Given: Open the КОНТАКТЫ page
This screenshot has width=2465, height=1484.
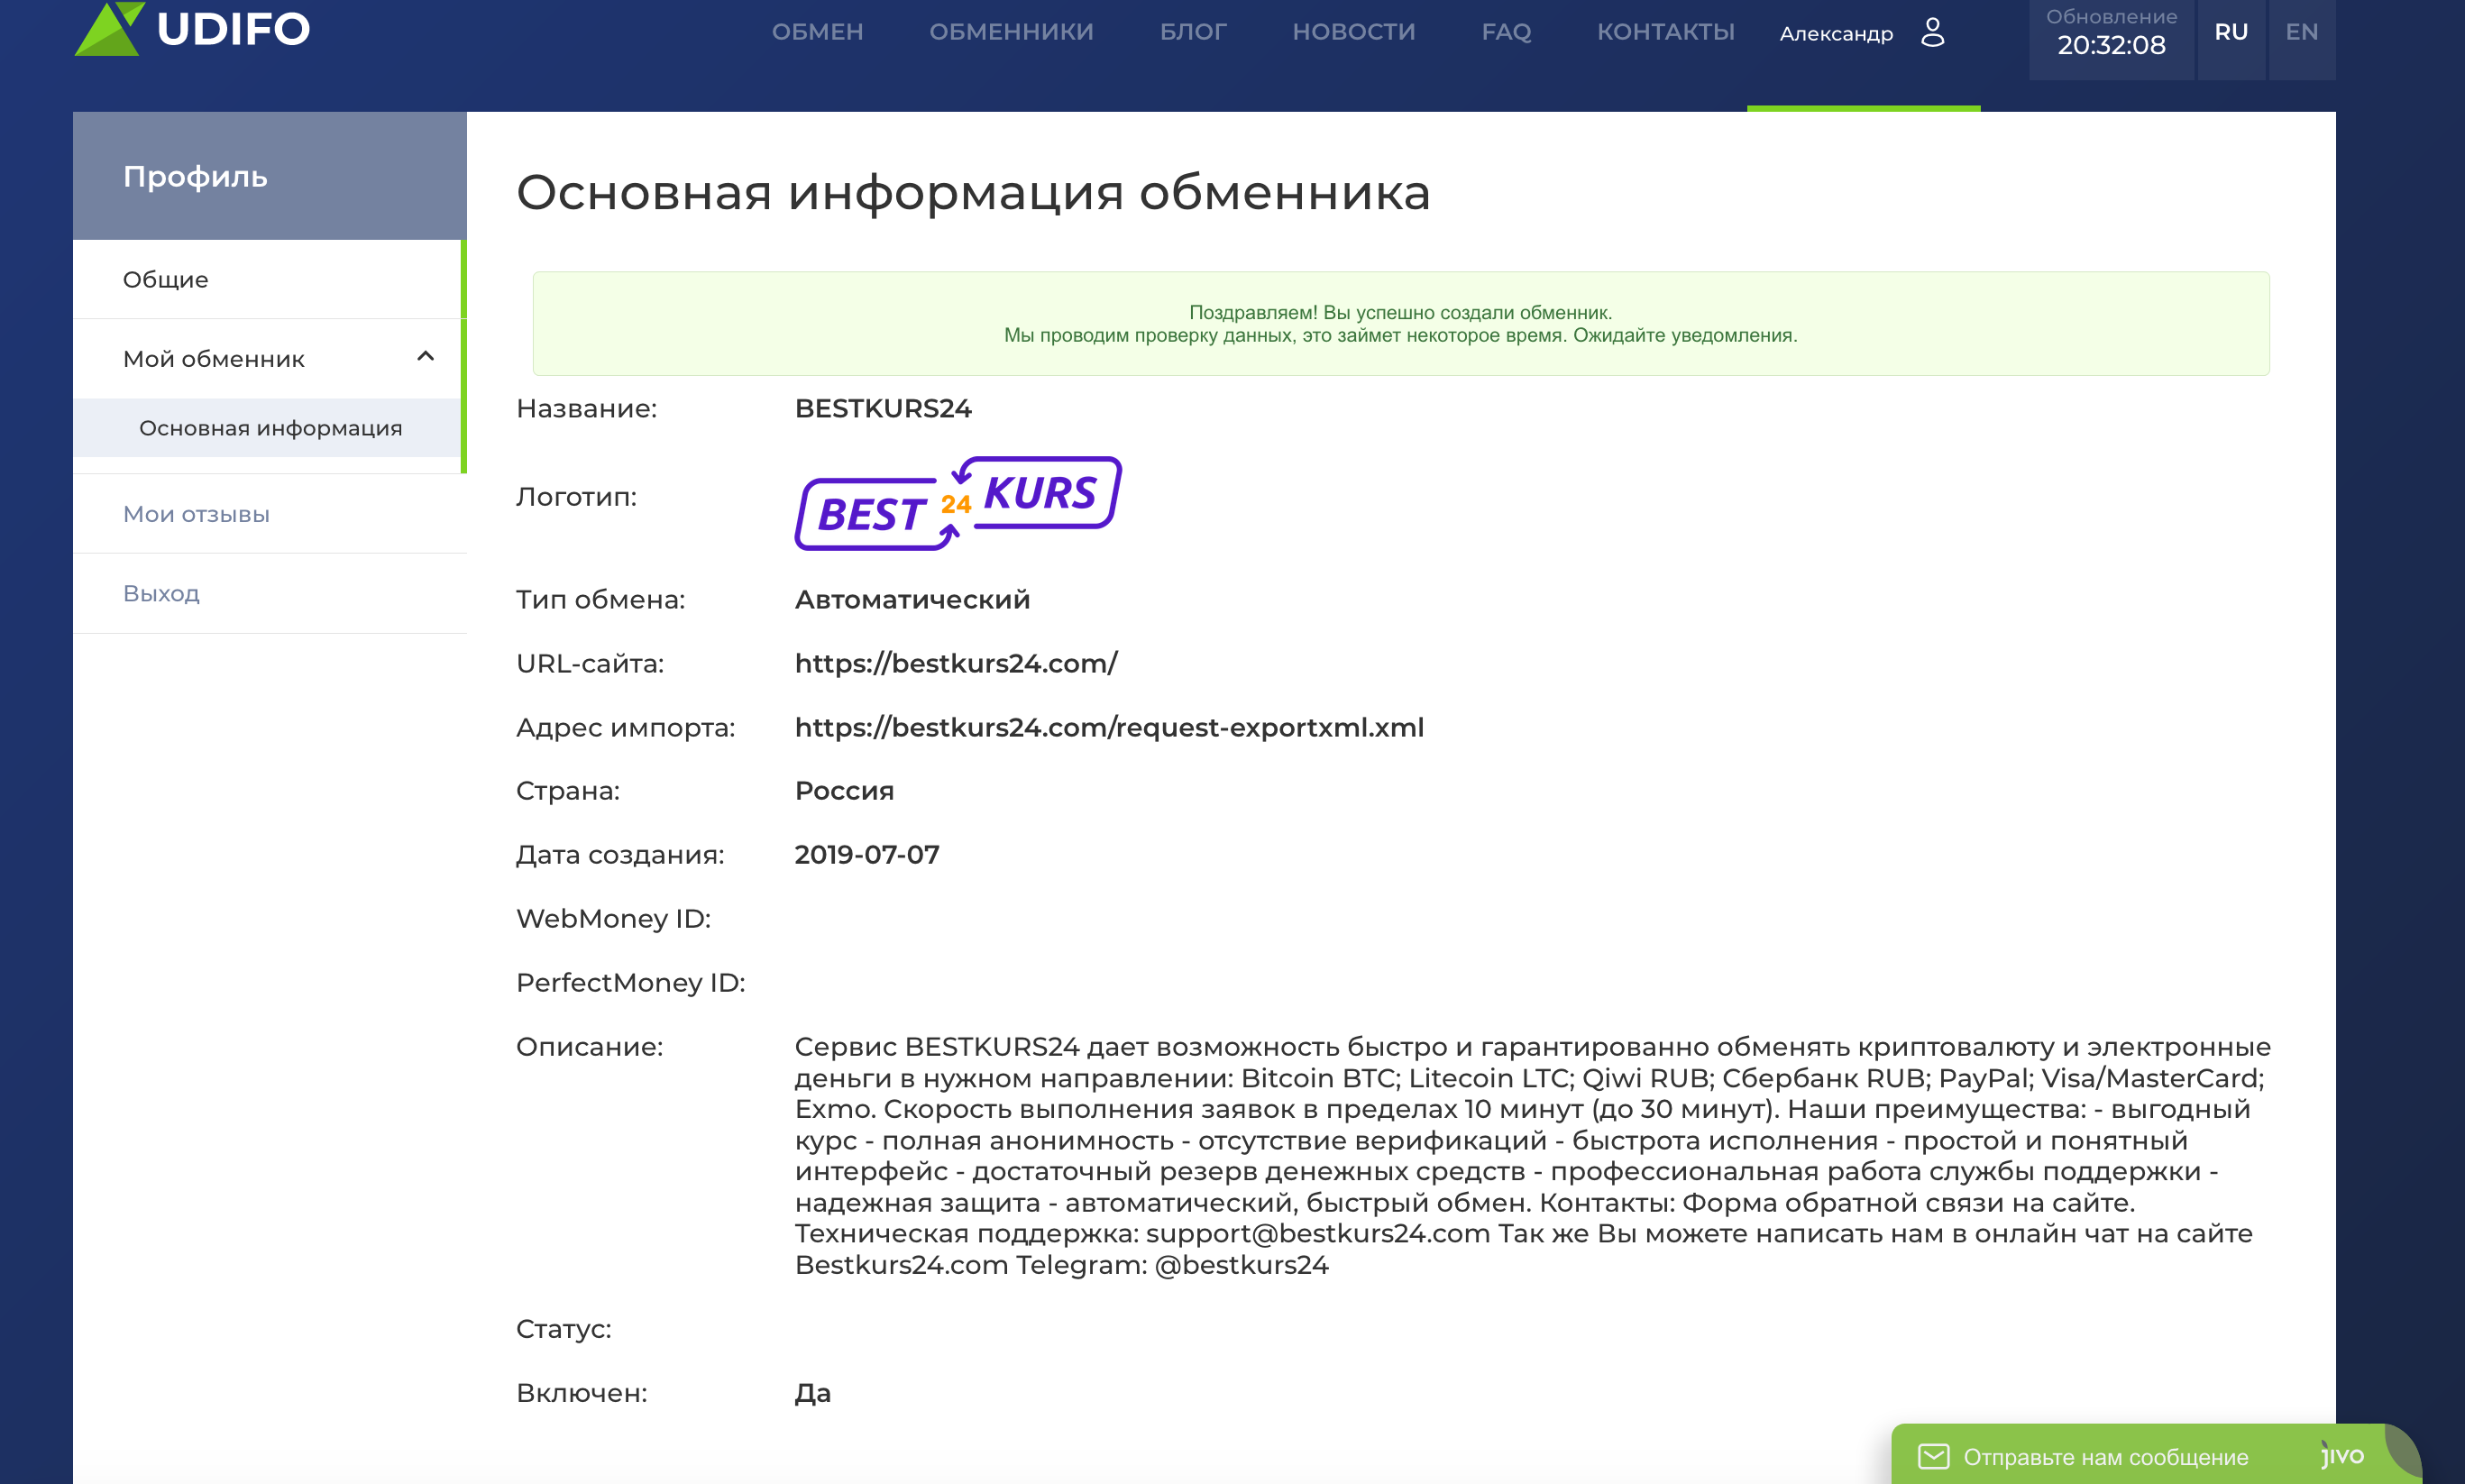Looking at the screenshot, I should click(1665, 32).
